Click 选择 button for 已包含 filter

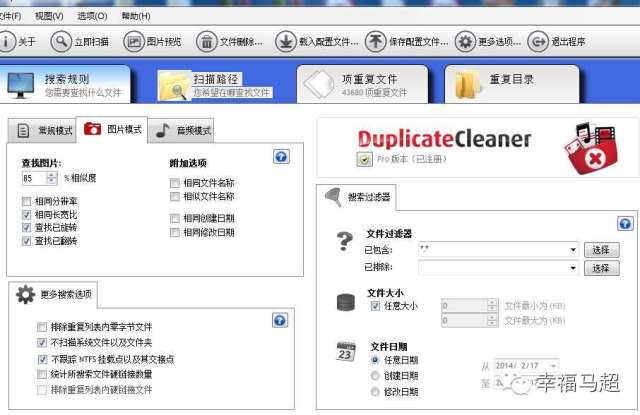point(601,250)
